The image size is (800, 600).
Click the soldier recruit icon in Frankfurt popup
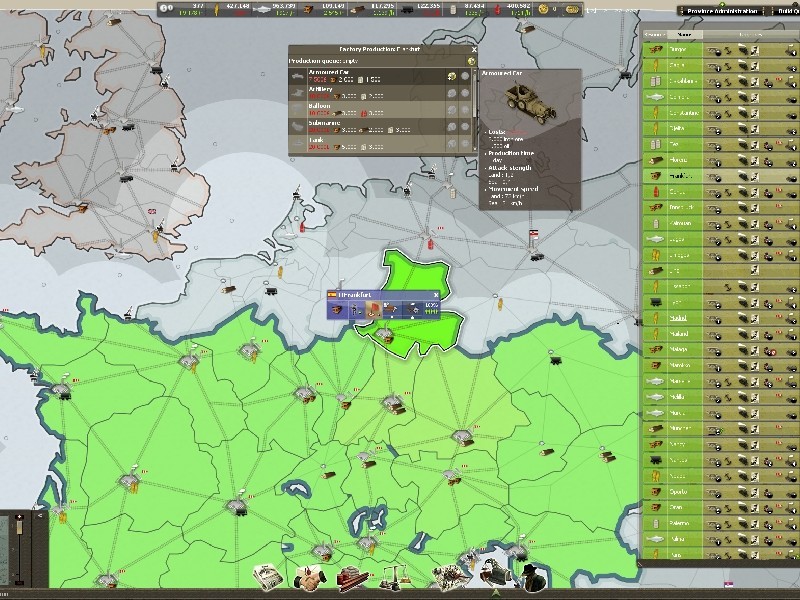point(356,309)
